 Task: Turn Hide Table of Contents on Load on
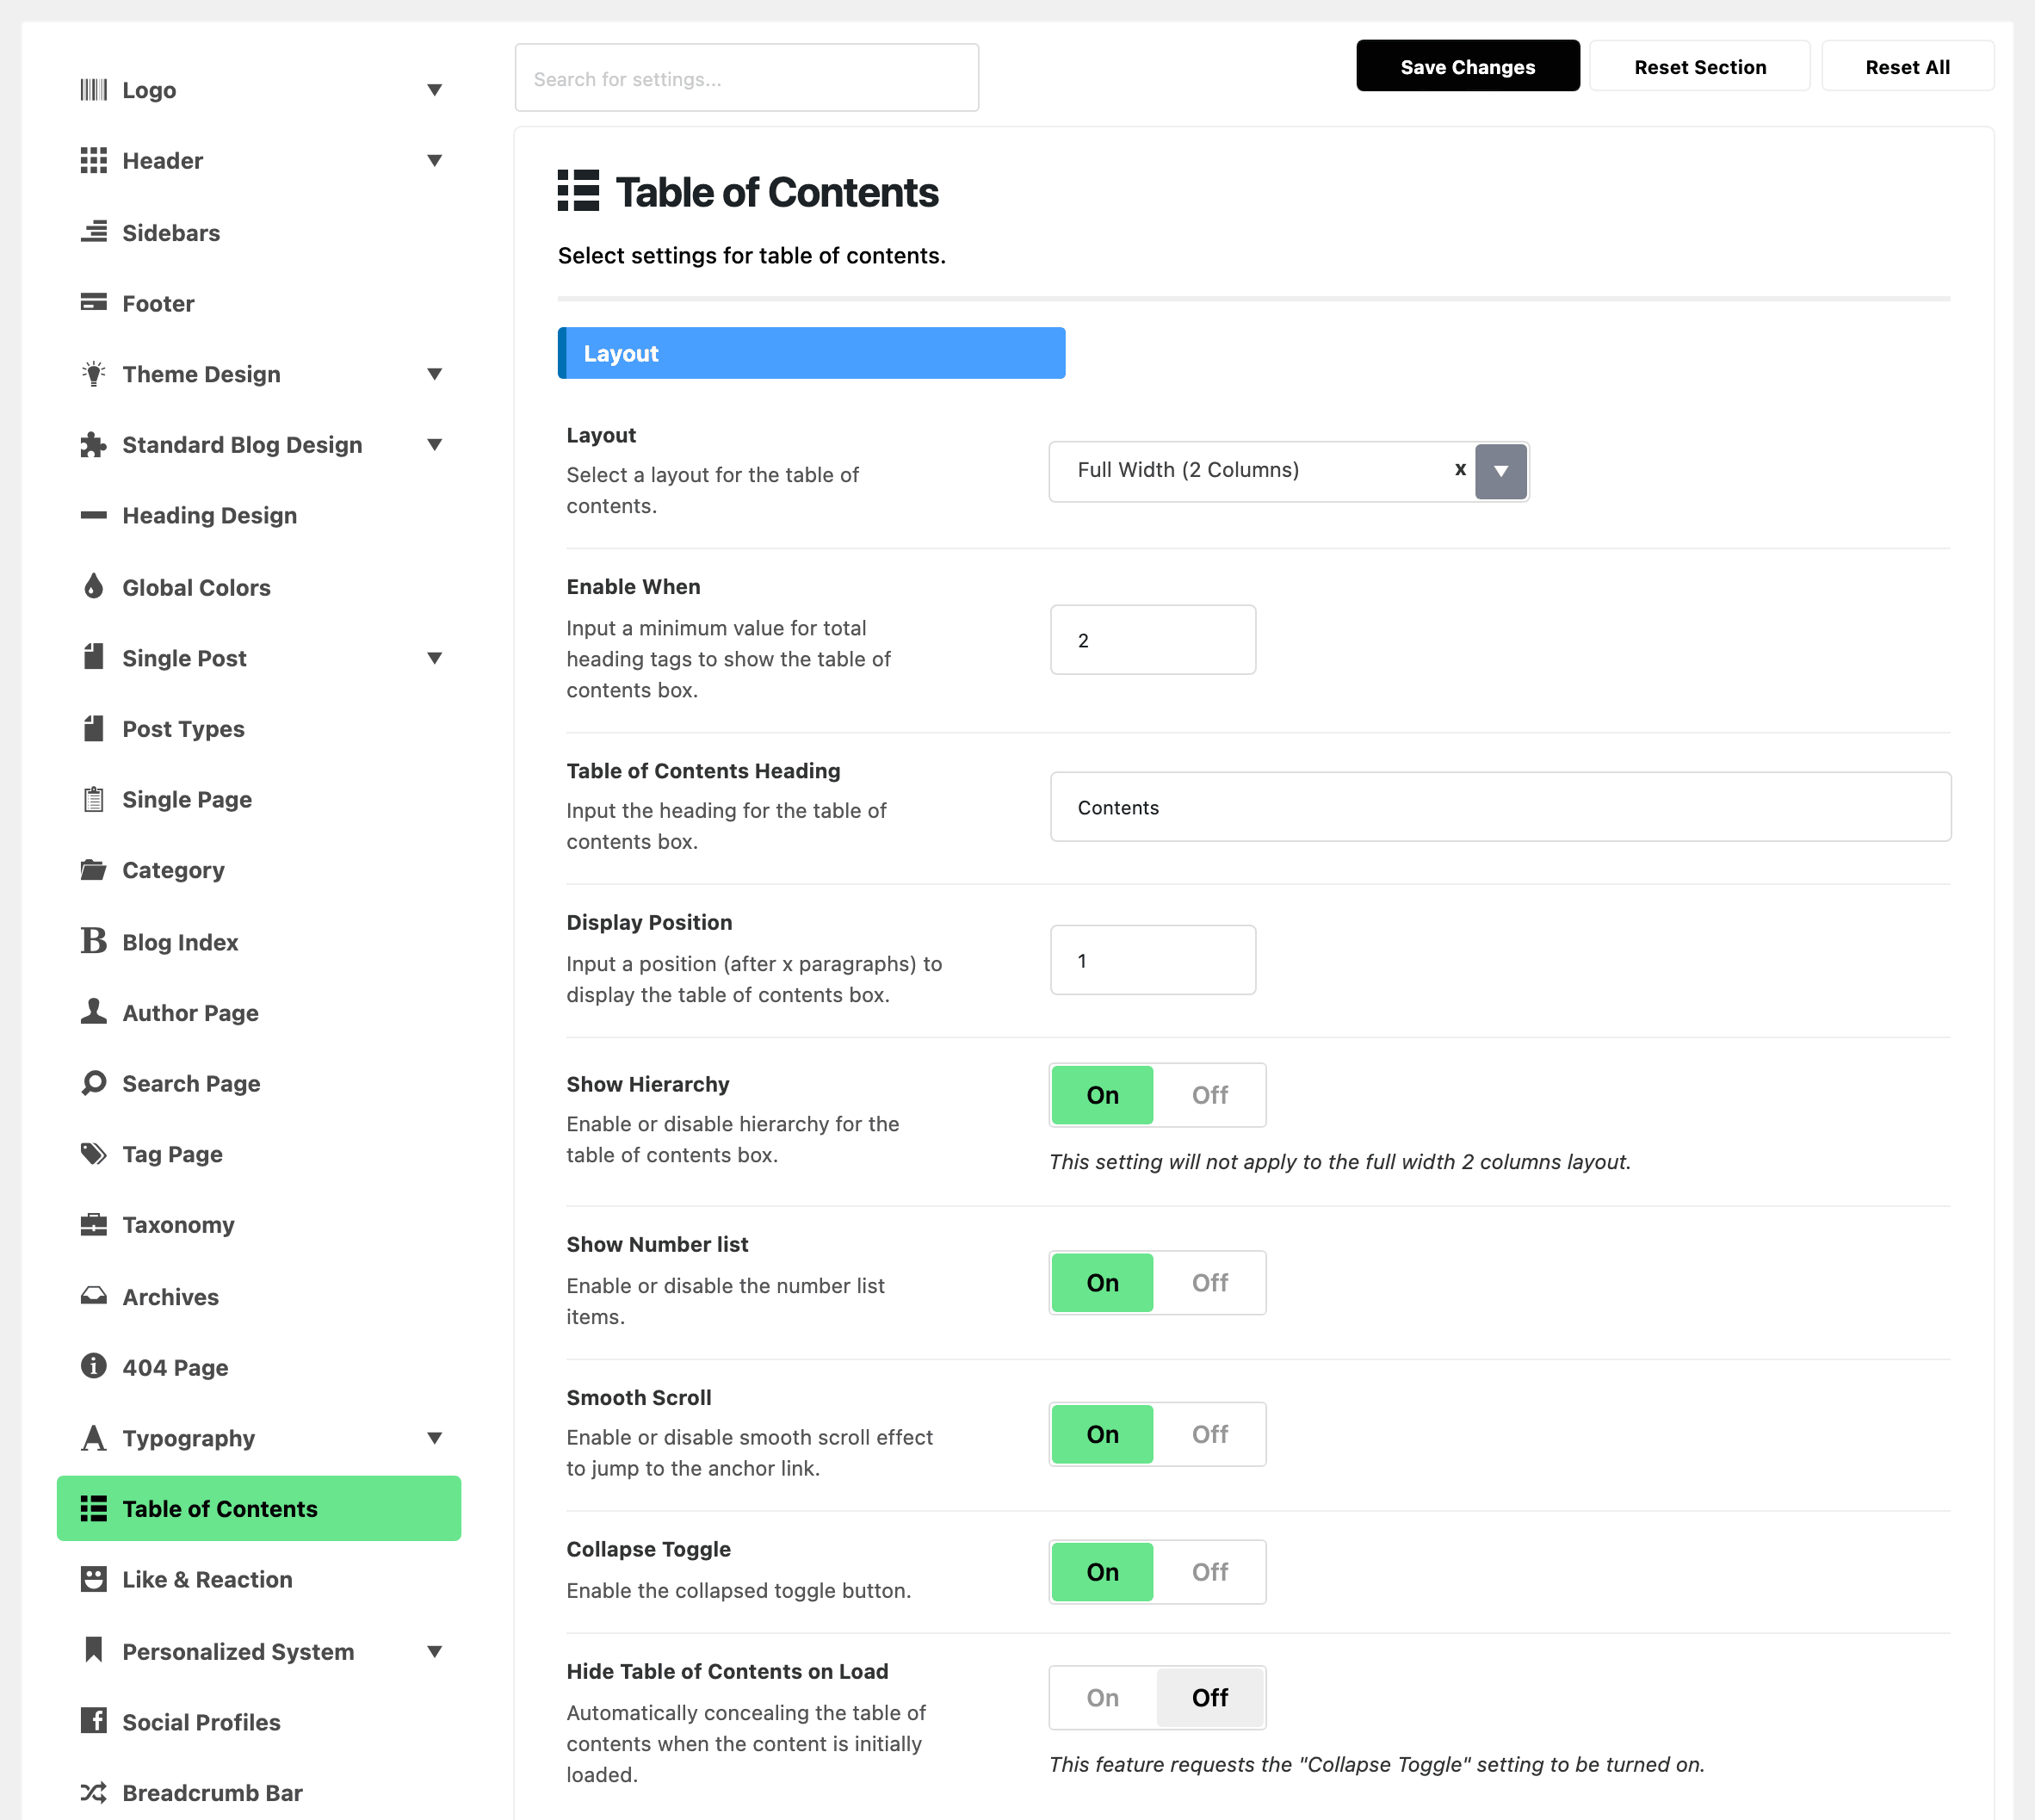tap(1102, 1698)
